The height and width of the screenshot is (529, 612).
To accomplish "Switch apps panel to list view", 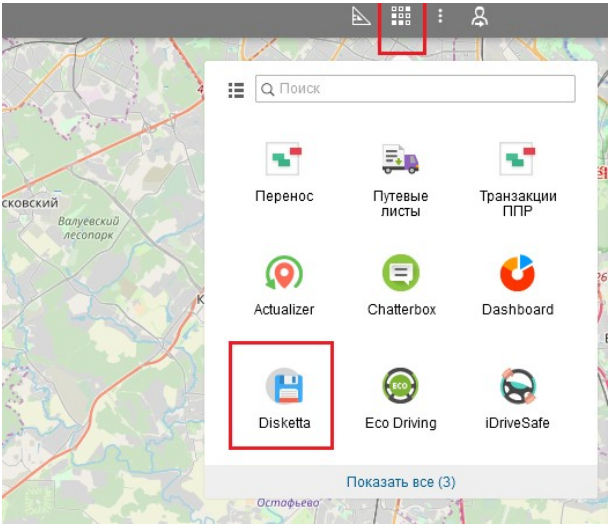I will point(236,90).
